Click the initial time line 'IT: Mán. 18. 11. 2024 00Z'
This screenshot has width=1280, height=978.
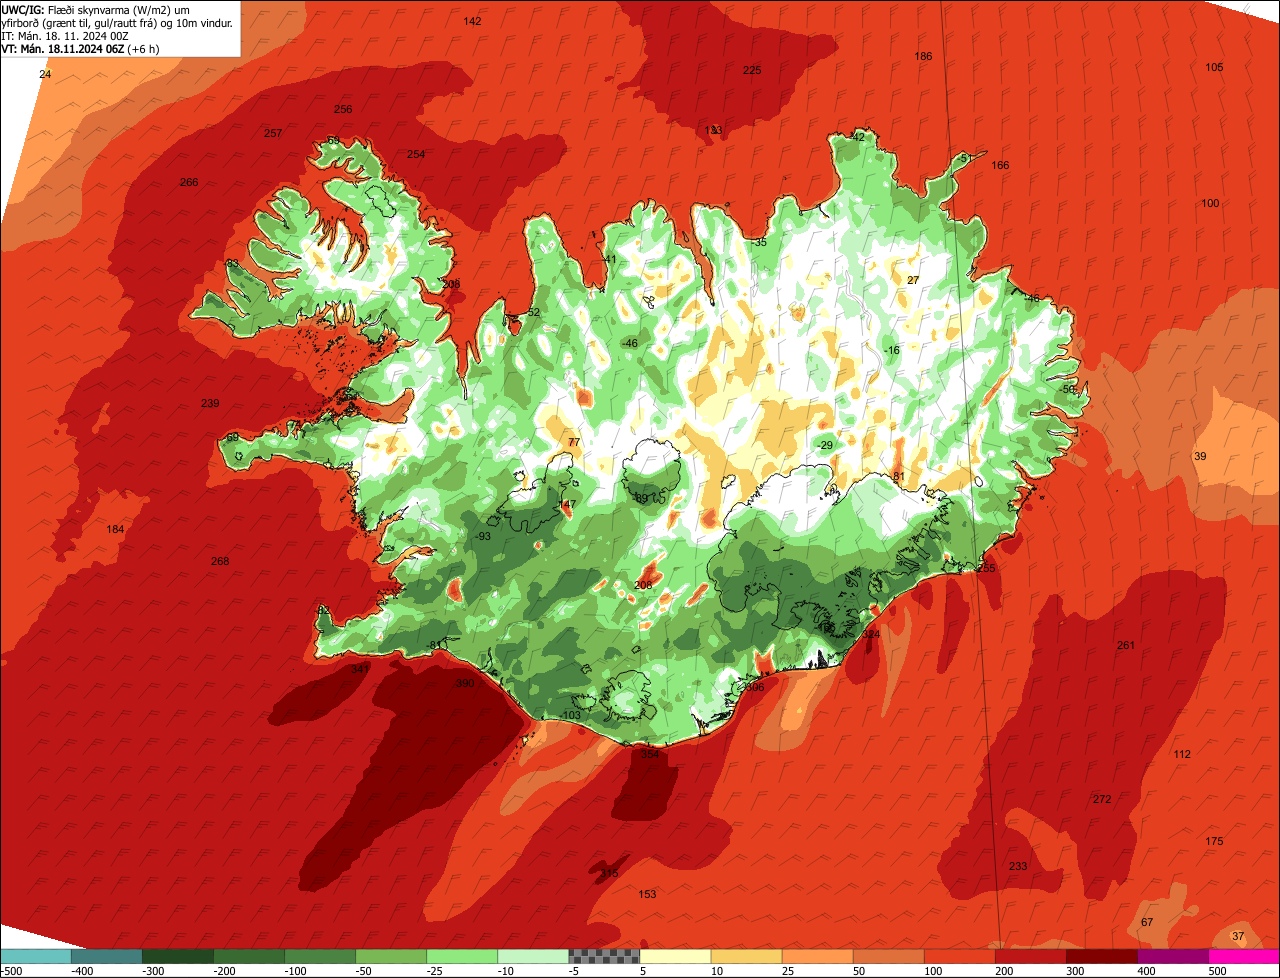pyautogui.click(x=64, y=35)
